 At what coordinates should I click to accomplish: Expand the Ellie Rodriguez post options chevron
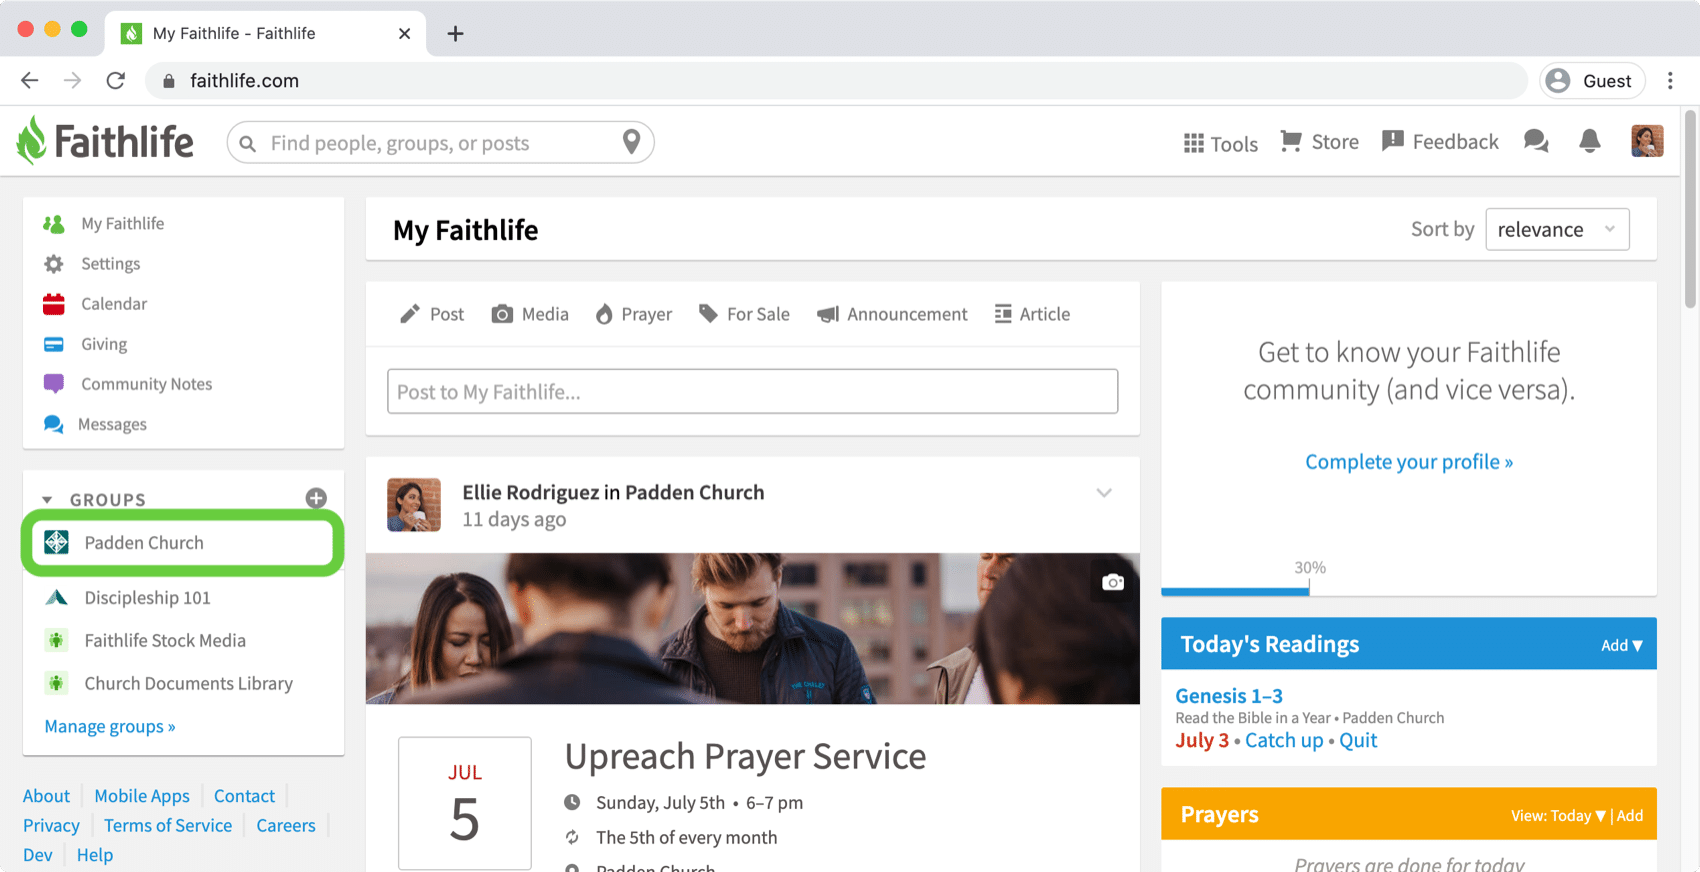1104,493
